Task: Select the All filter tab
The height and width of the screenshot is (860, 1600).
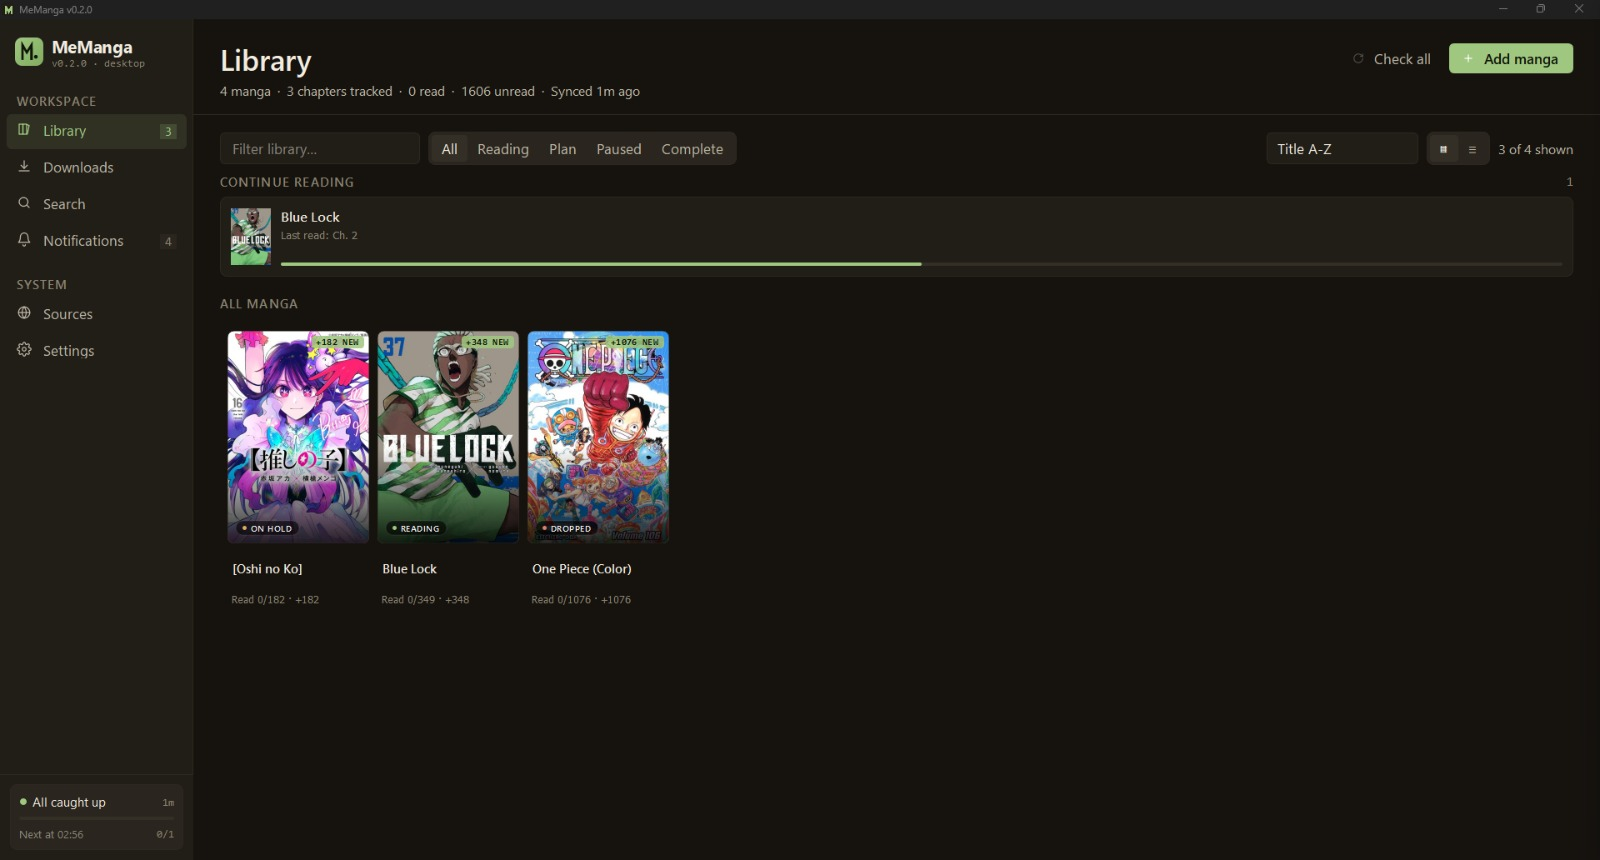Action: [x=449, y=149]
